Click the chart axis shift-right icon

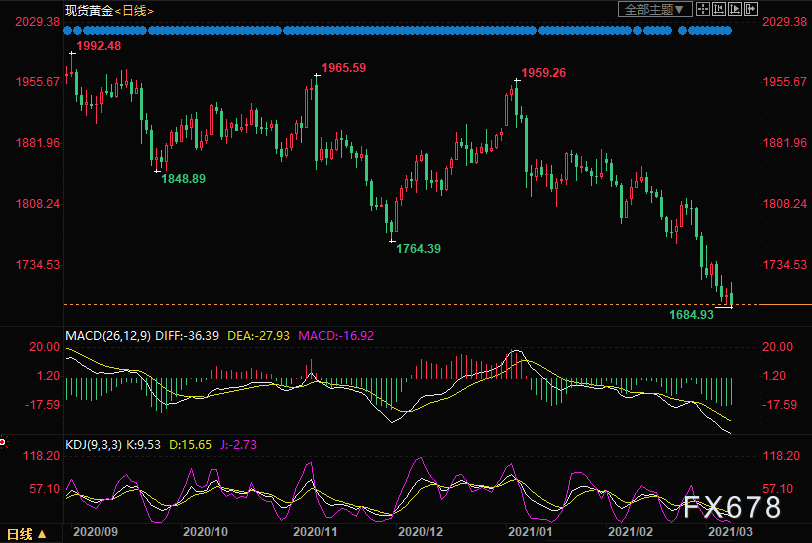click(735, 9)
